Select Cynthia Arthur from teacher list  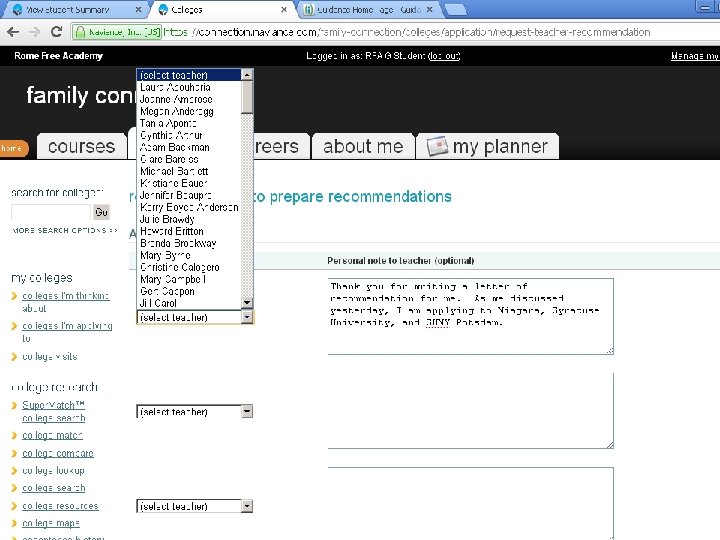(x=189, y=135)
